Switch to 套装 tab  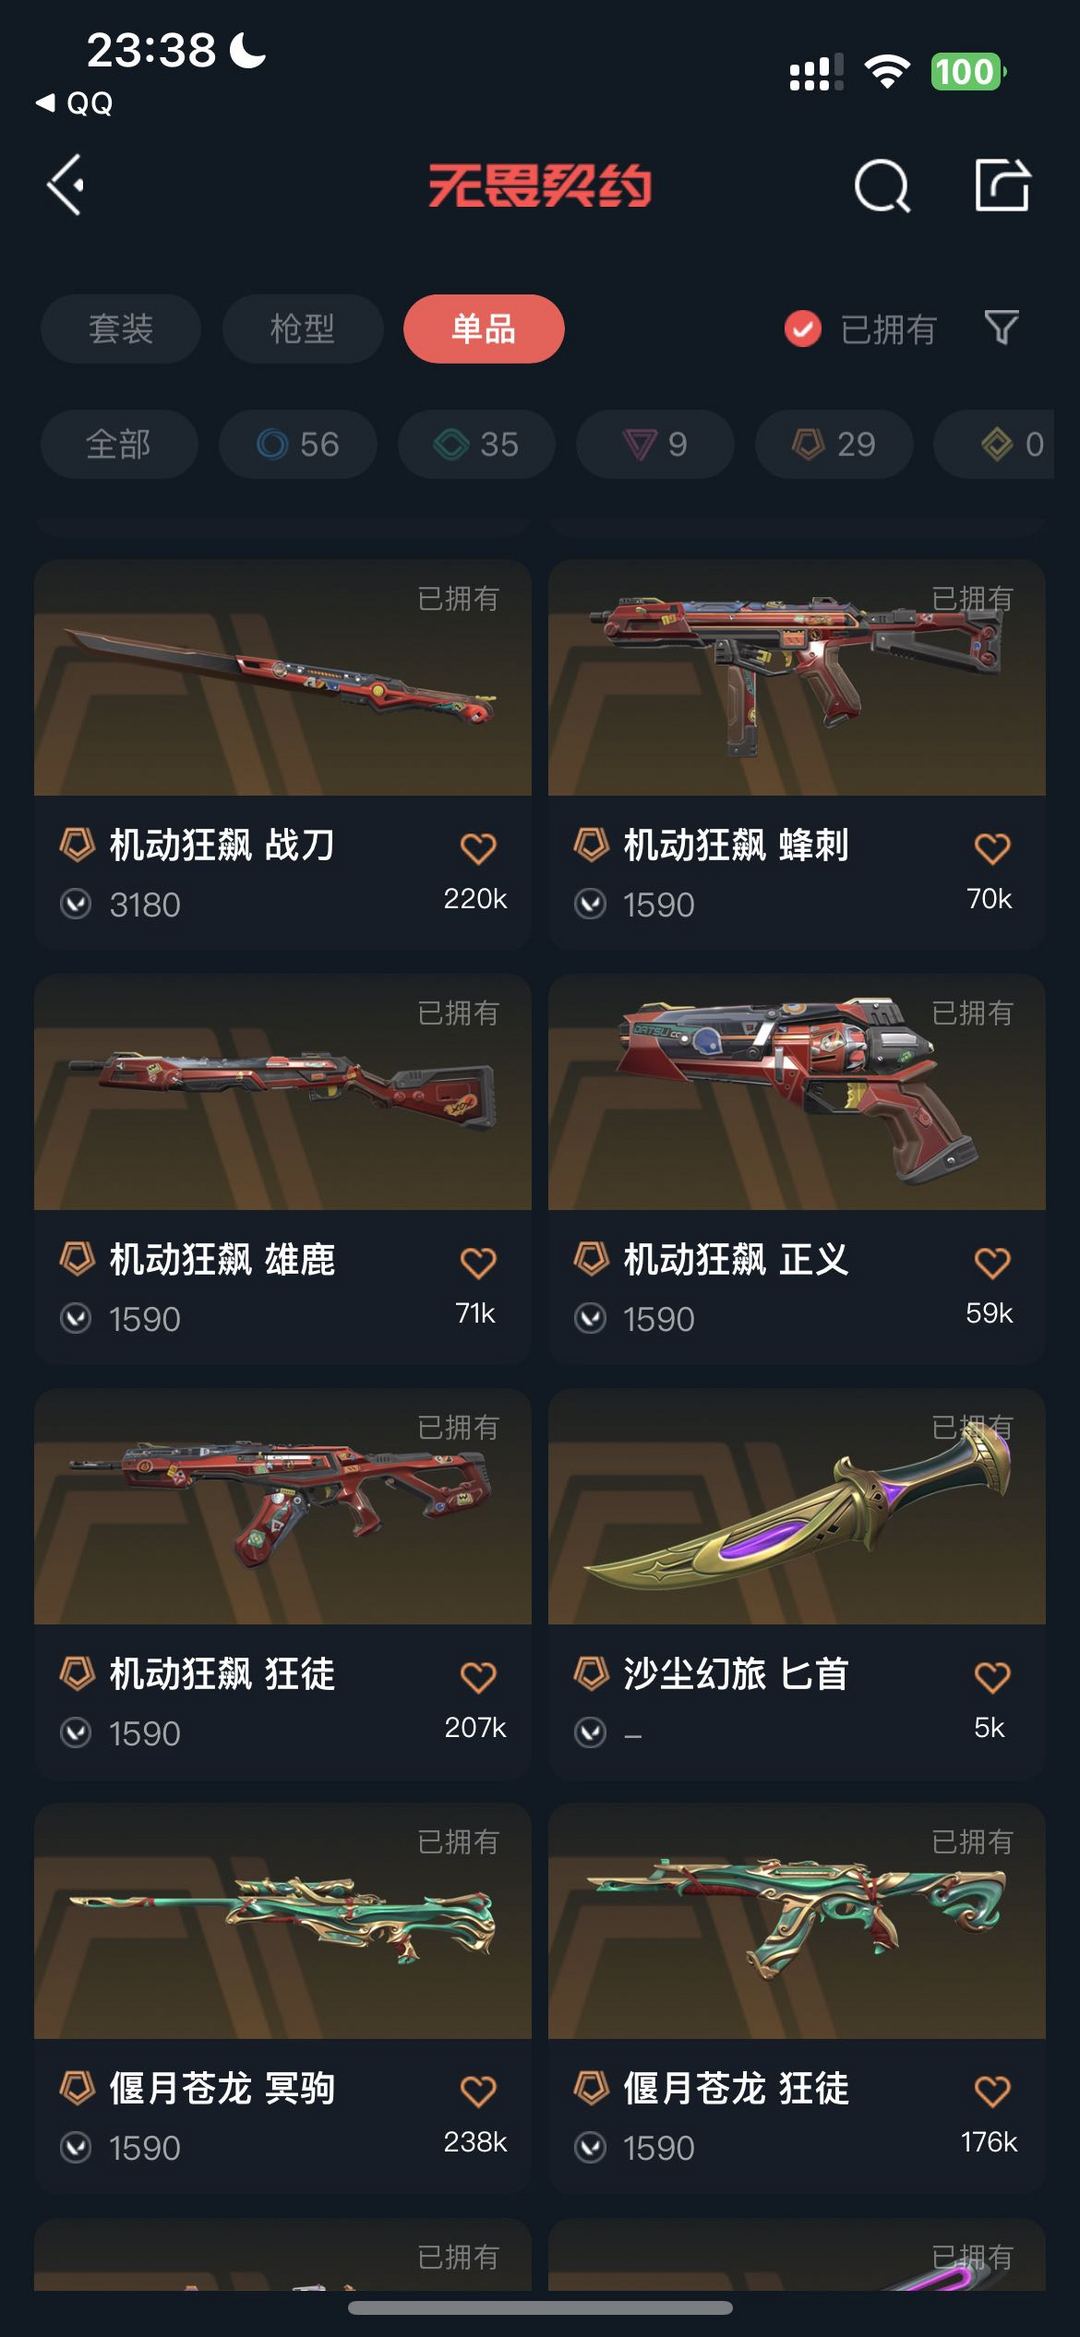(x=121, y=328)
